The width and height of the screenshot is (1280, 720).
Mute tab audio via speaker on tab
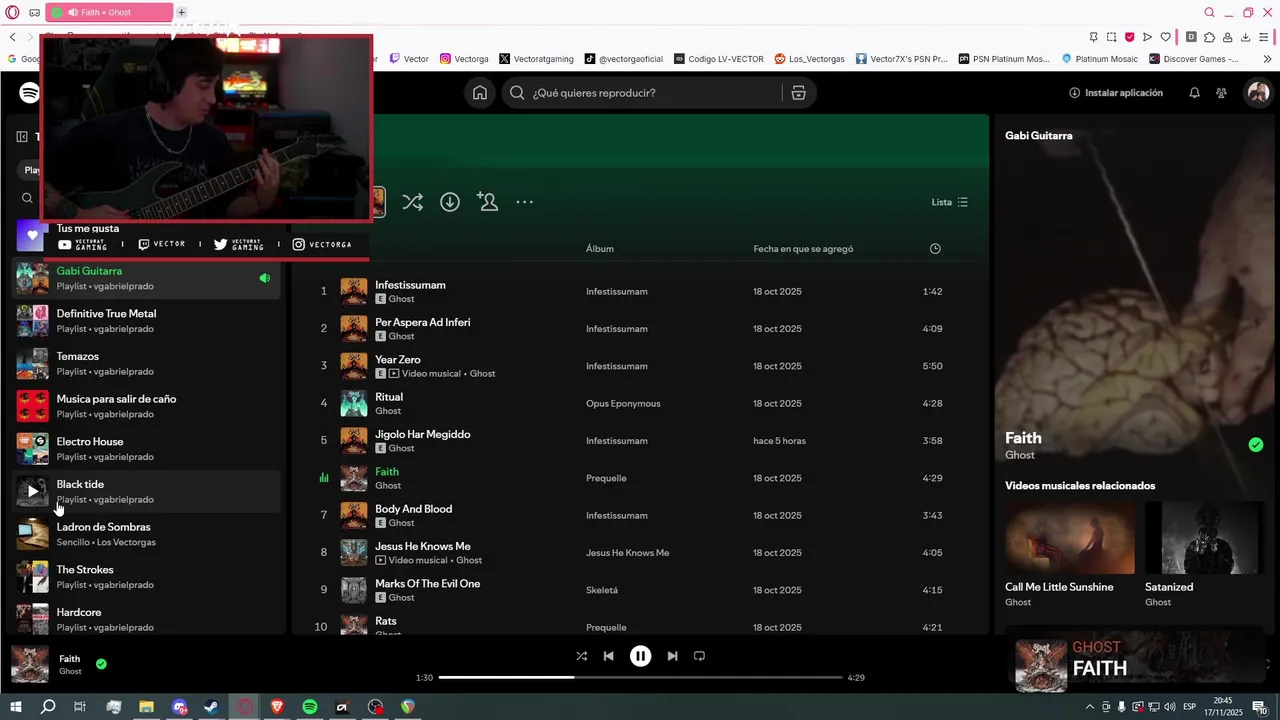pos(73,13)
